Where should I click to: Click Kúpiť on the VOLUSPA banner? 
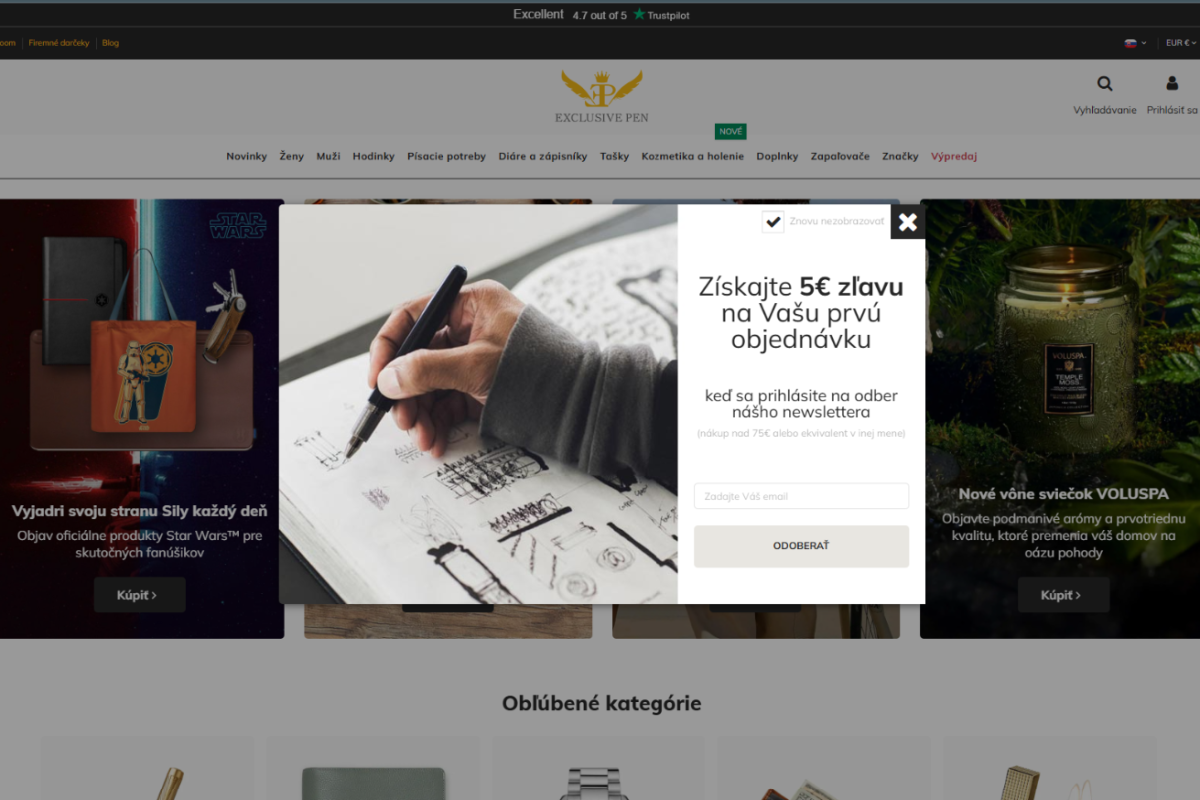point(1064,595)
